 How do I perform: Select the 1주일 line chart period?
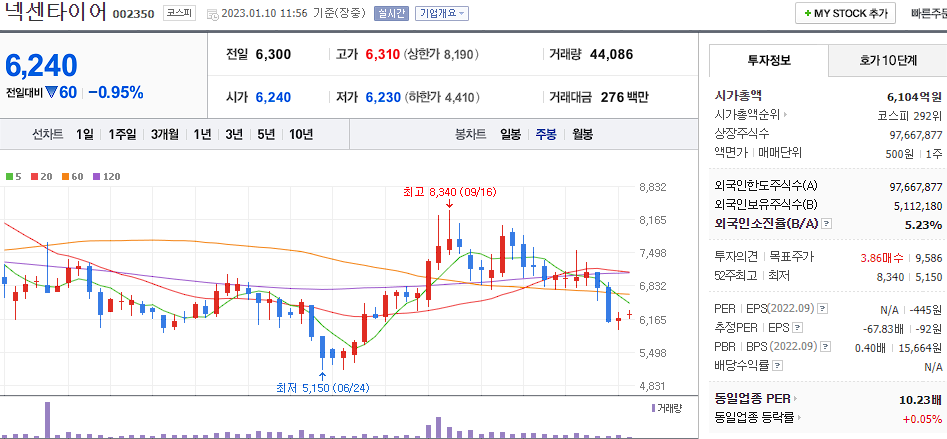click(x=122, y=134)
